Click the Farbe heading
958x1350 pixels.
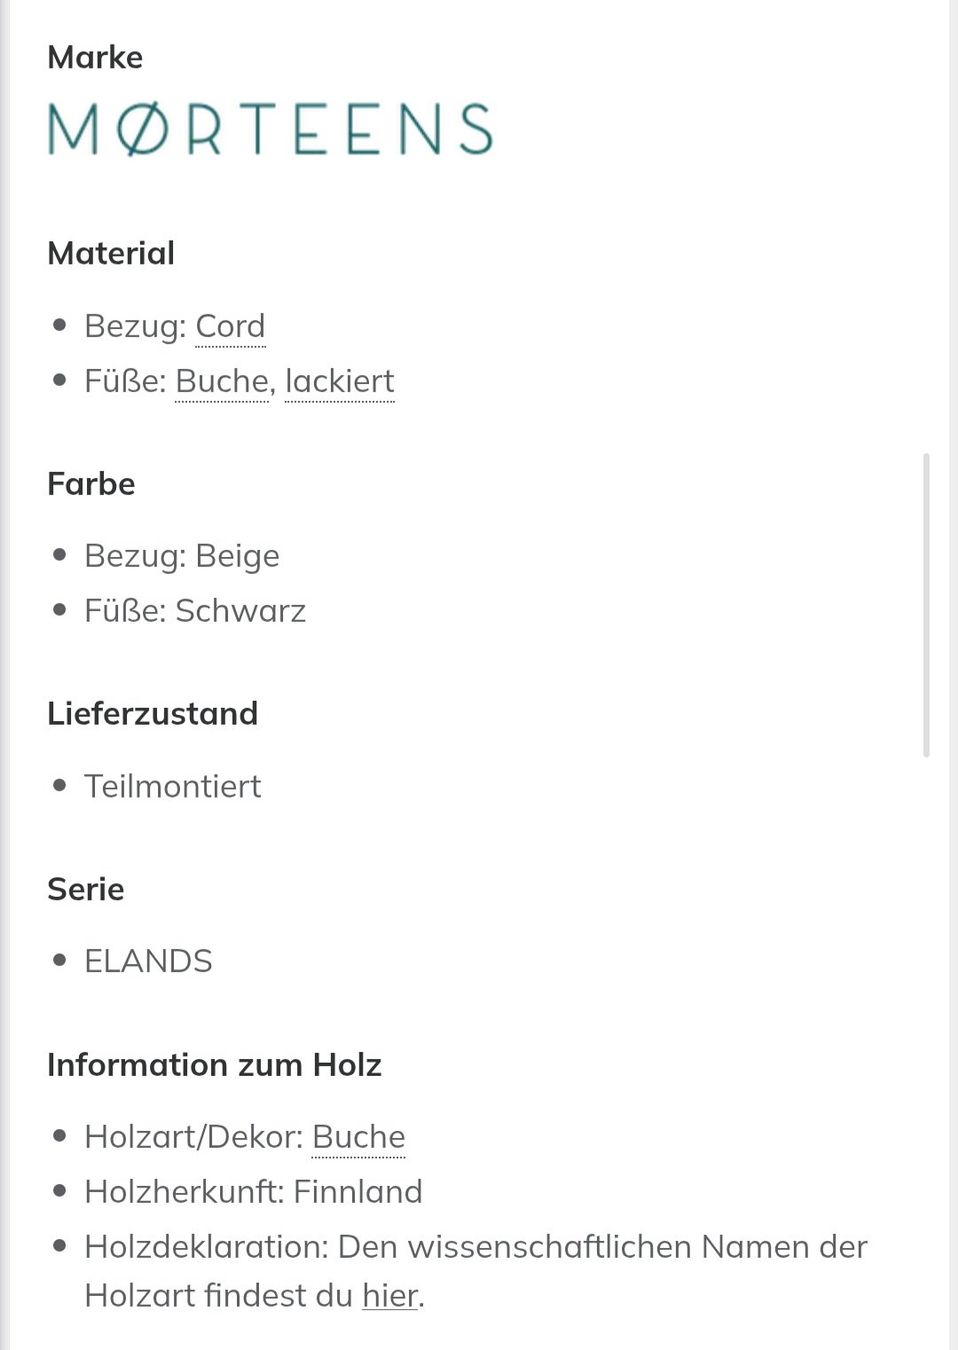[91, 484]
